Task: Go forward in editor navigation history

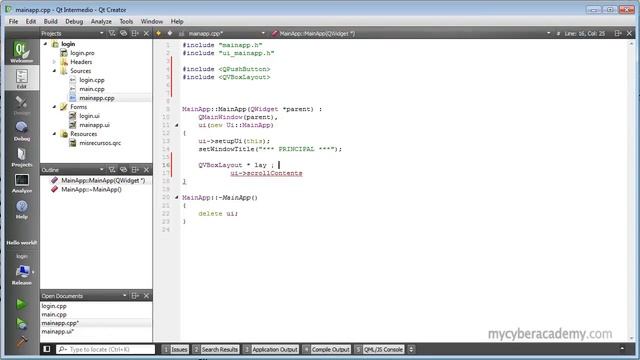Action: click(170, 33)
